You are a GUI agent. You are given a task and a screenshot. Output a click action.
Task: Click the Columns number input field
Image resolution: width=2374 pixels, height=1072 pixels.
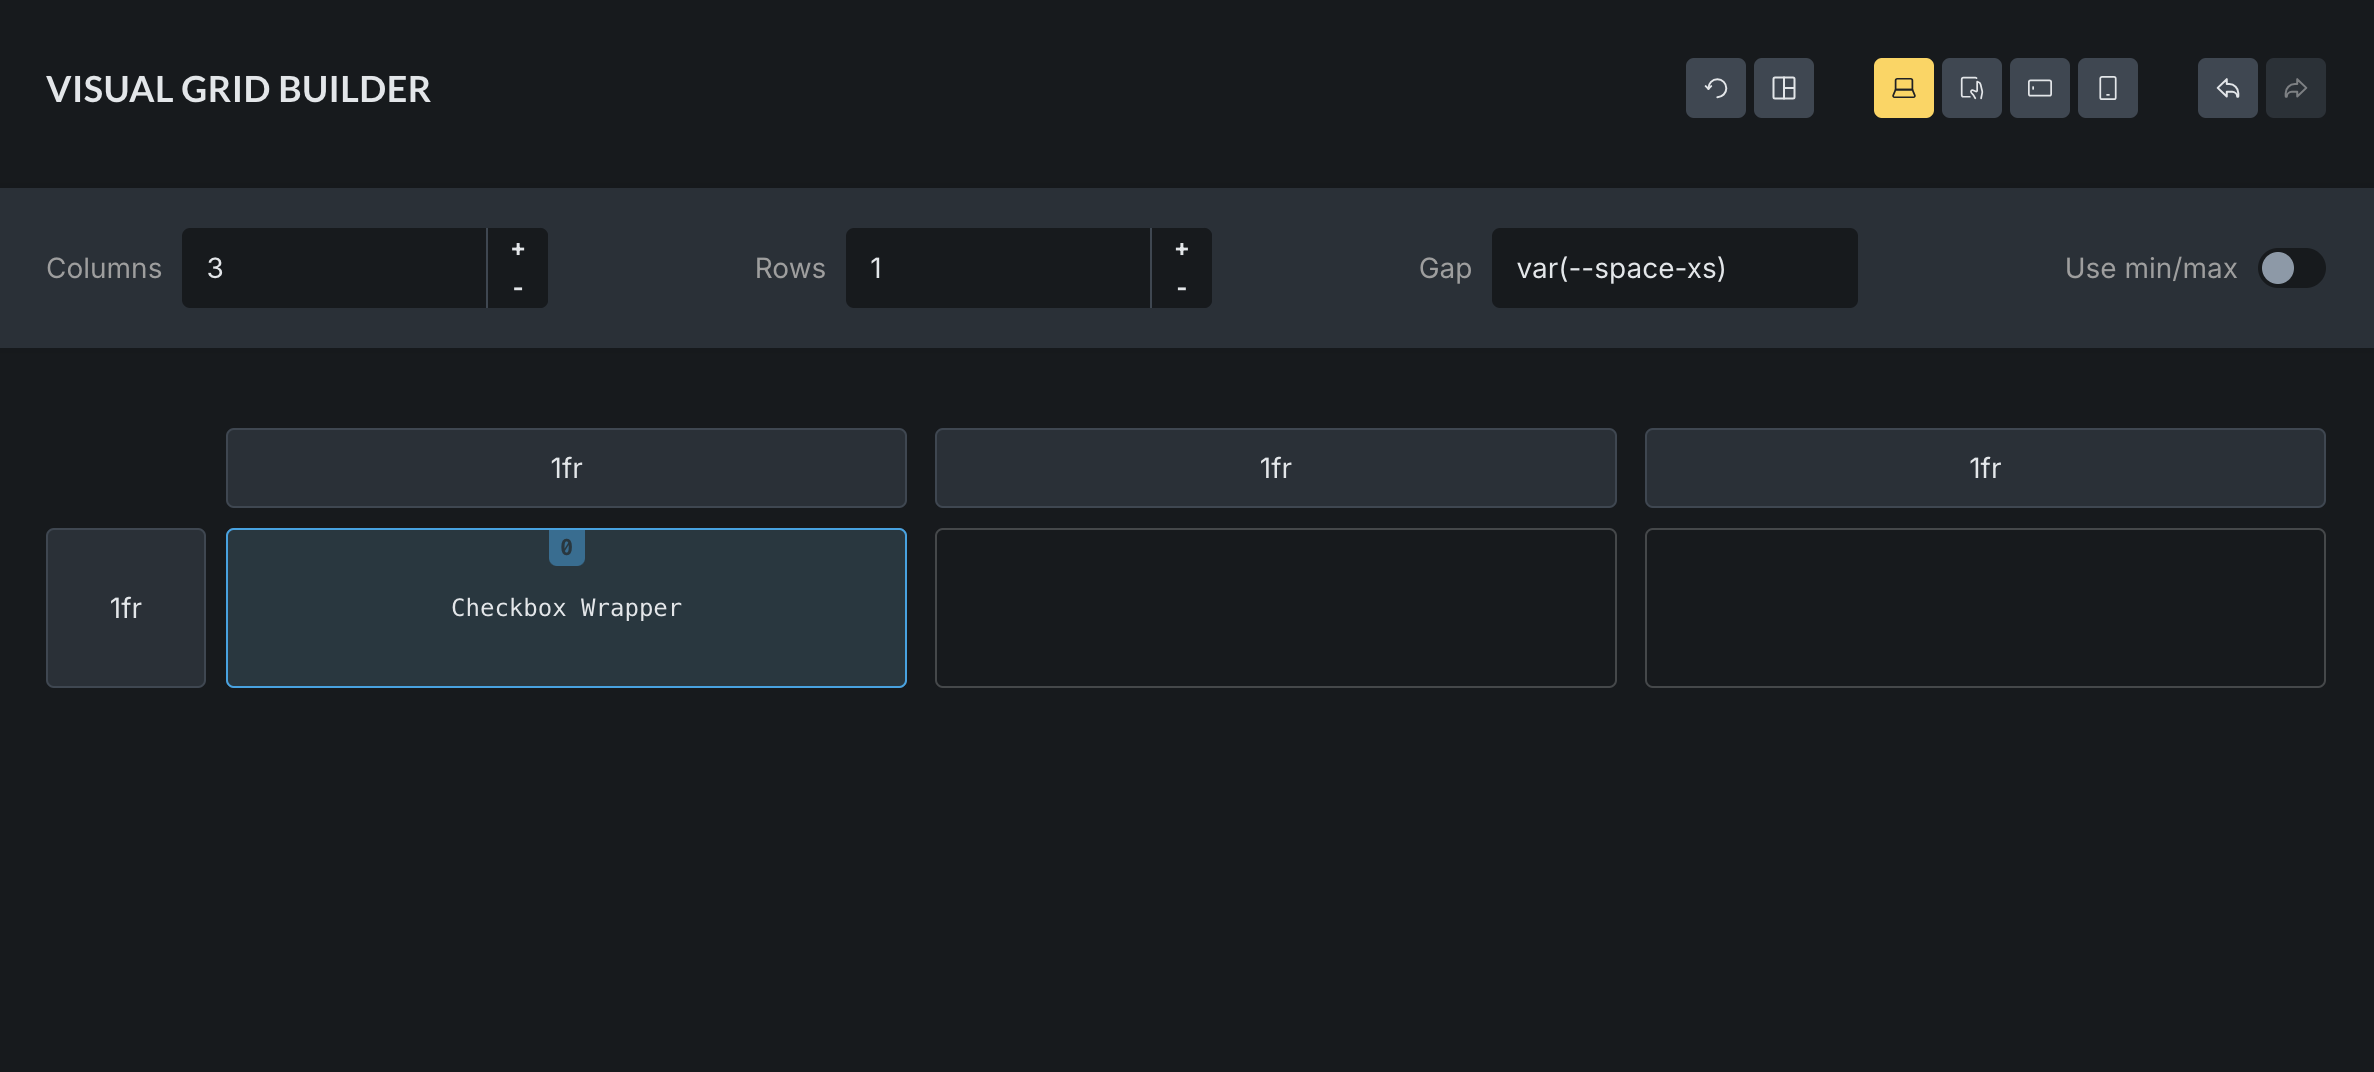[x=333, y=268]
